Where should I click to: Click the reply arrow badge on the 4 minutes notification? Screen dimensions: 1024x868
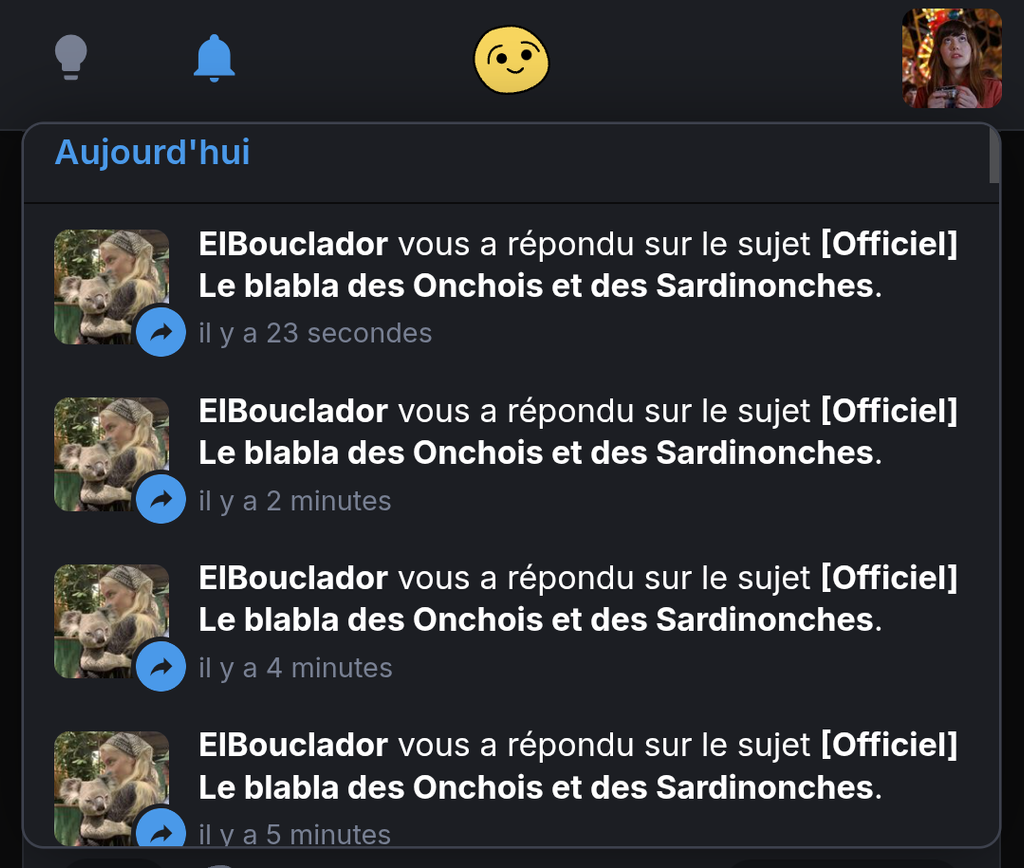[161, 666]
